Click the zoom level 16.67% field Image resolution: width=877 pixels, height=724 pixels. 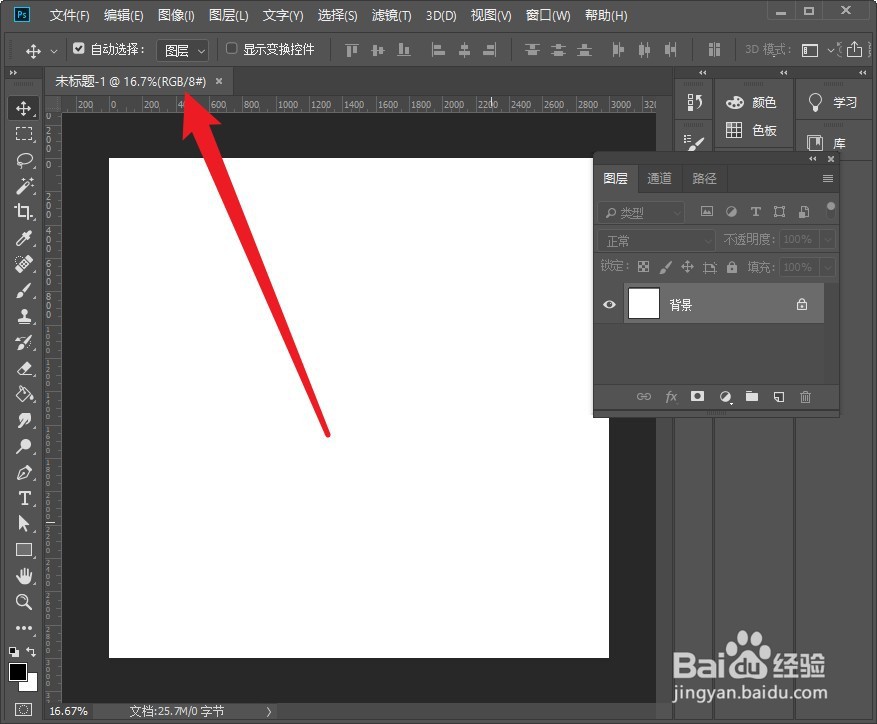(x=69, y=711)
